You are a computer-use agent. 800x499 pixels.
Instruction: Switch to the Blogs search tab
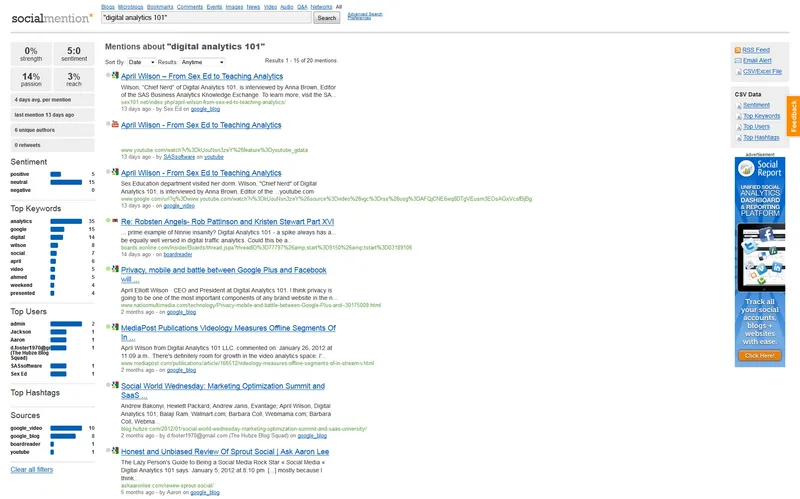pos(108,7)
